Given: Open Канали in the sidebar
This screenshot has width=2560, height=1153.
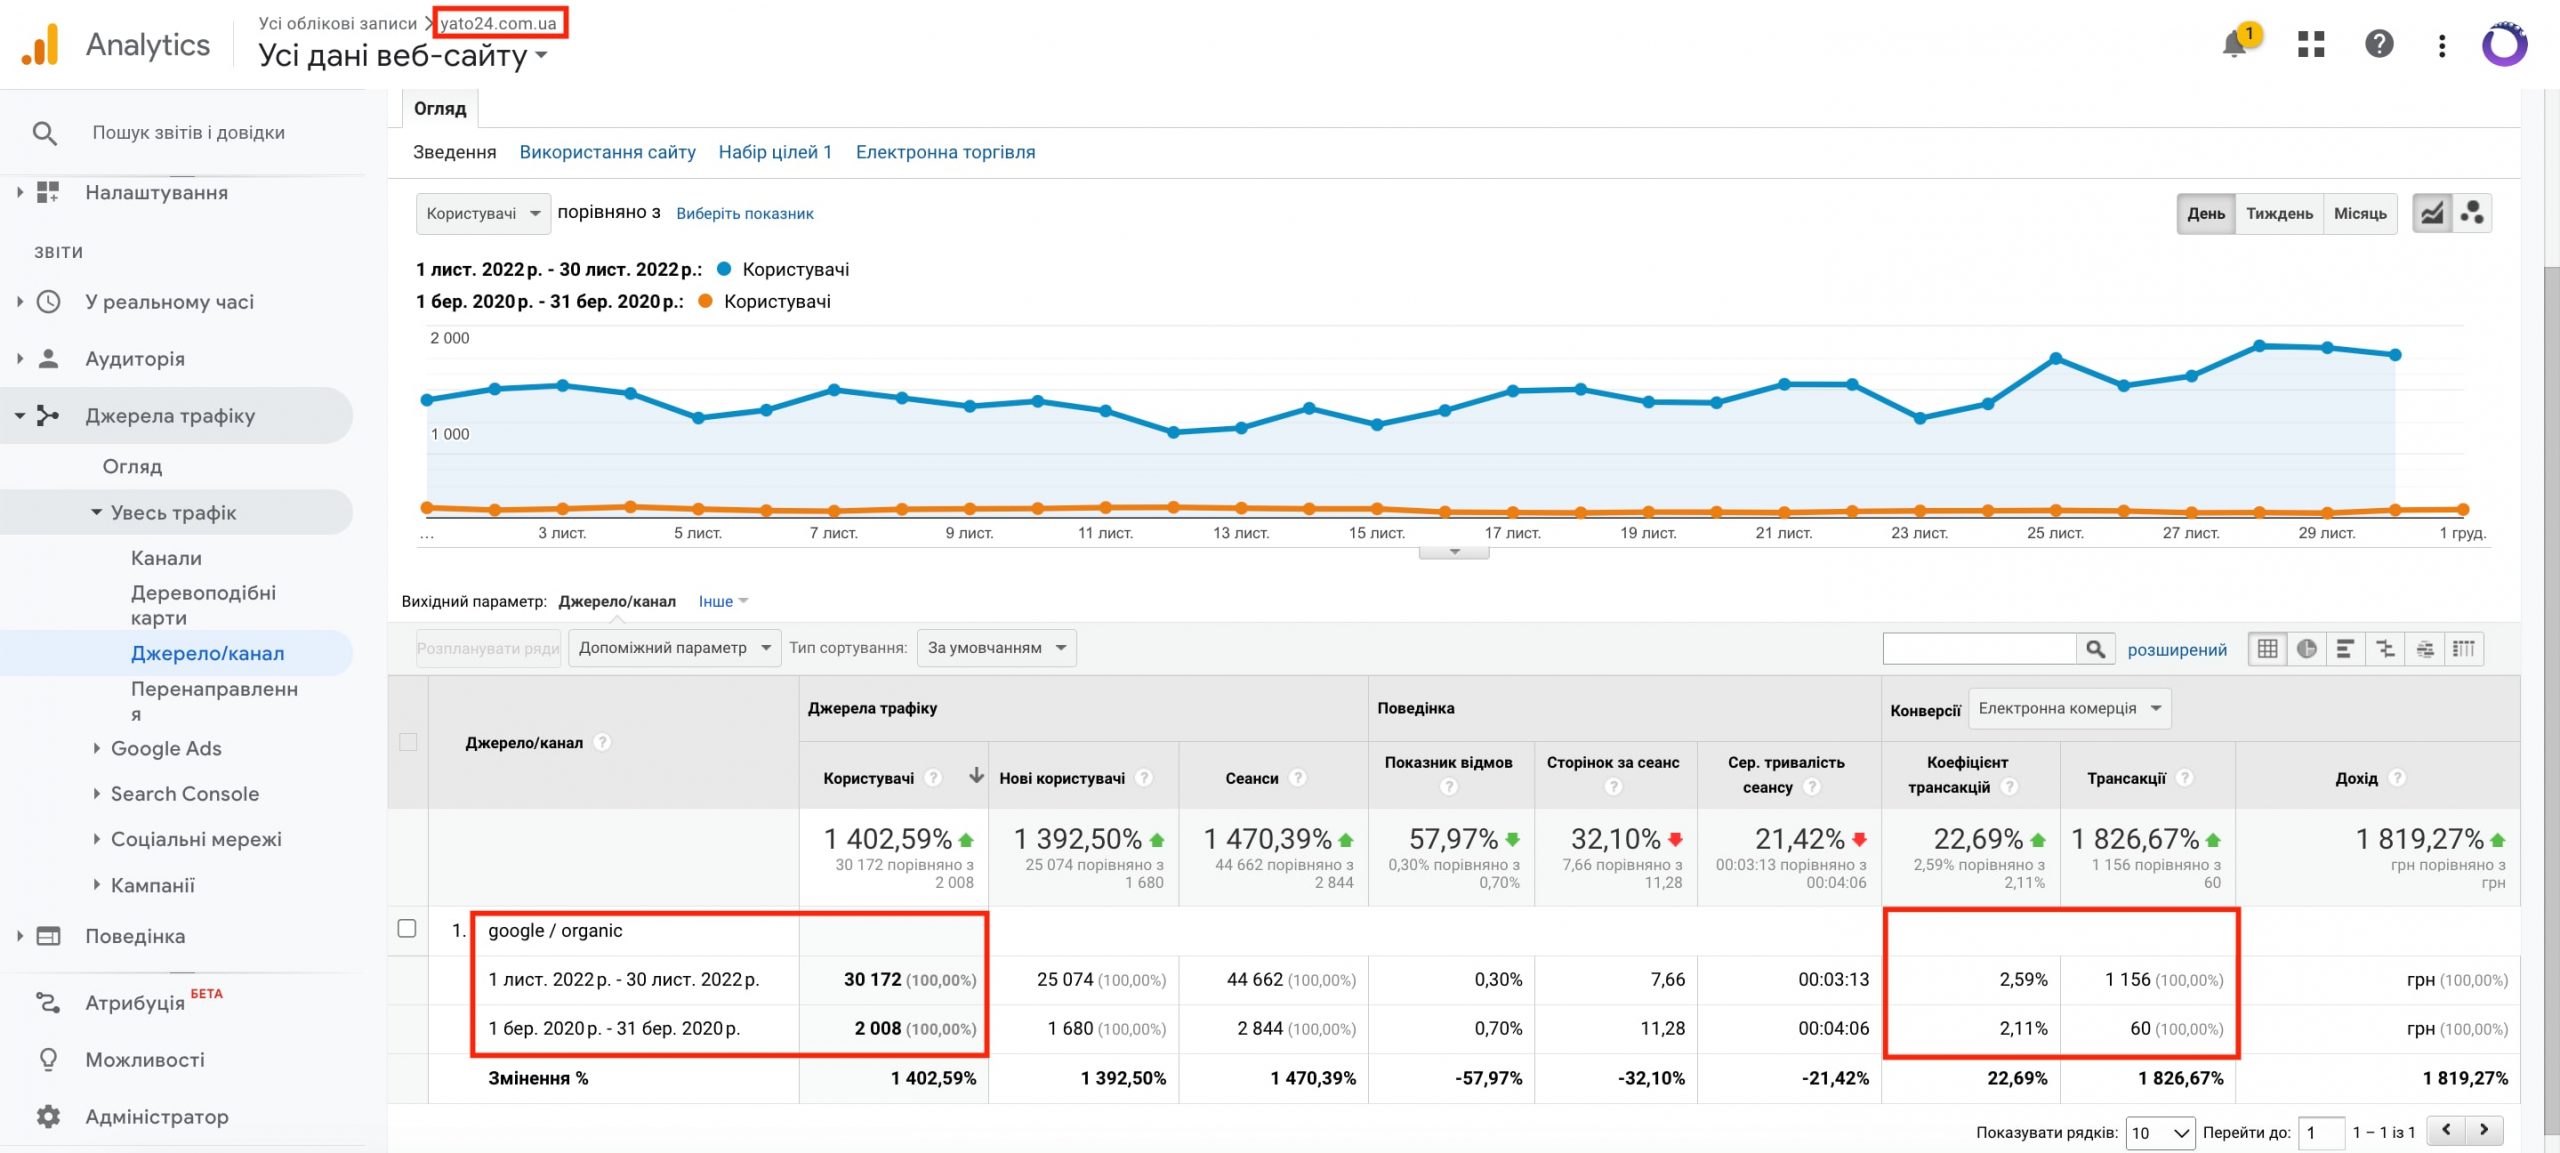Looking at the screenshot, I should tap(166, 558).
